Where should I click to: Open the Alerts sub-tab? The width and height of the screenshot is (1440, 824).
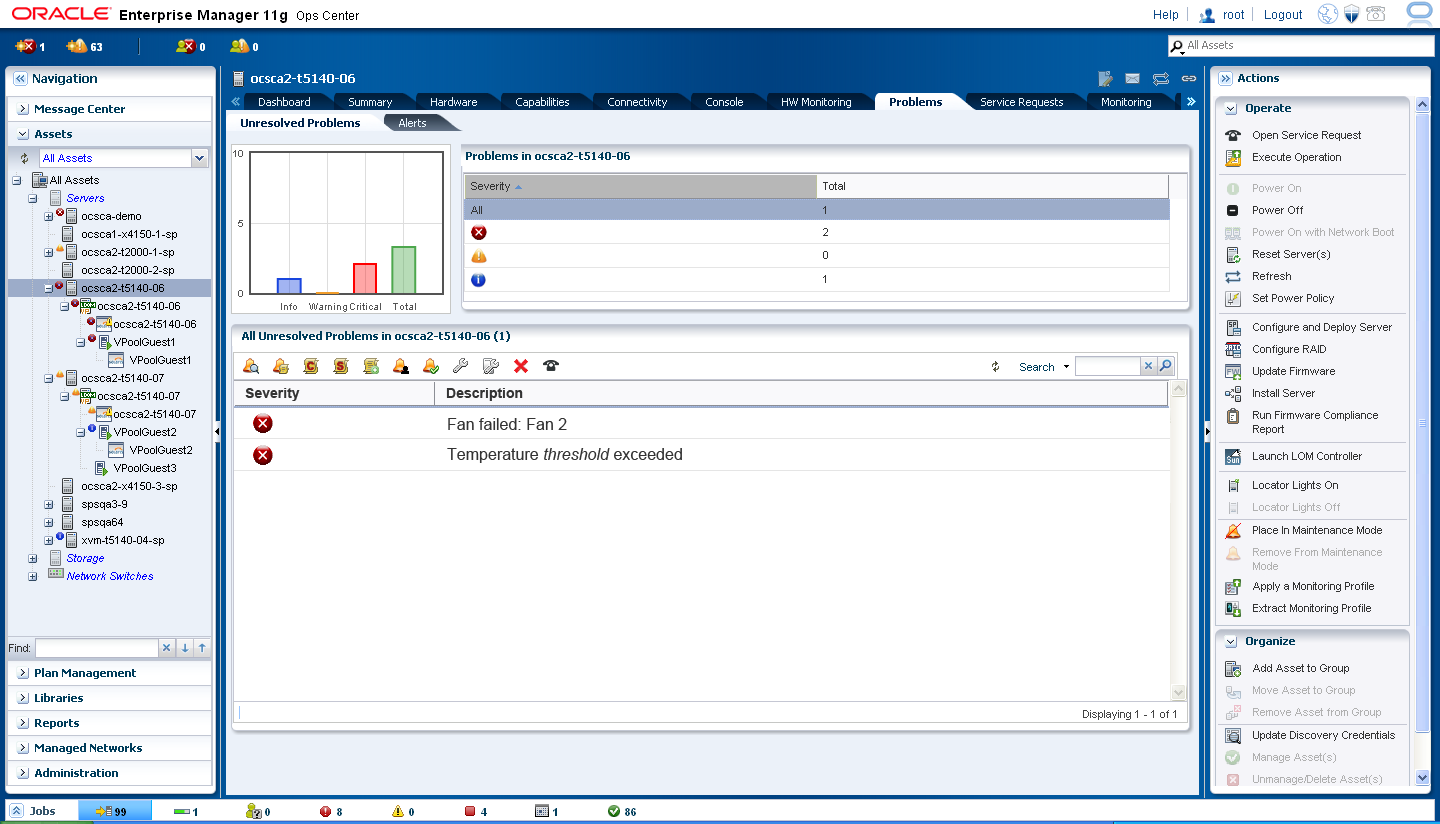(412, 123)
